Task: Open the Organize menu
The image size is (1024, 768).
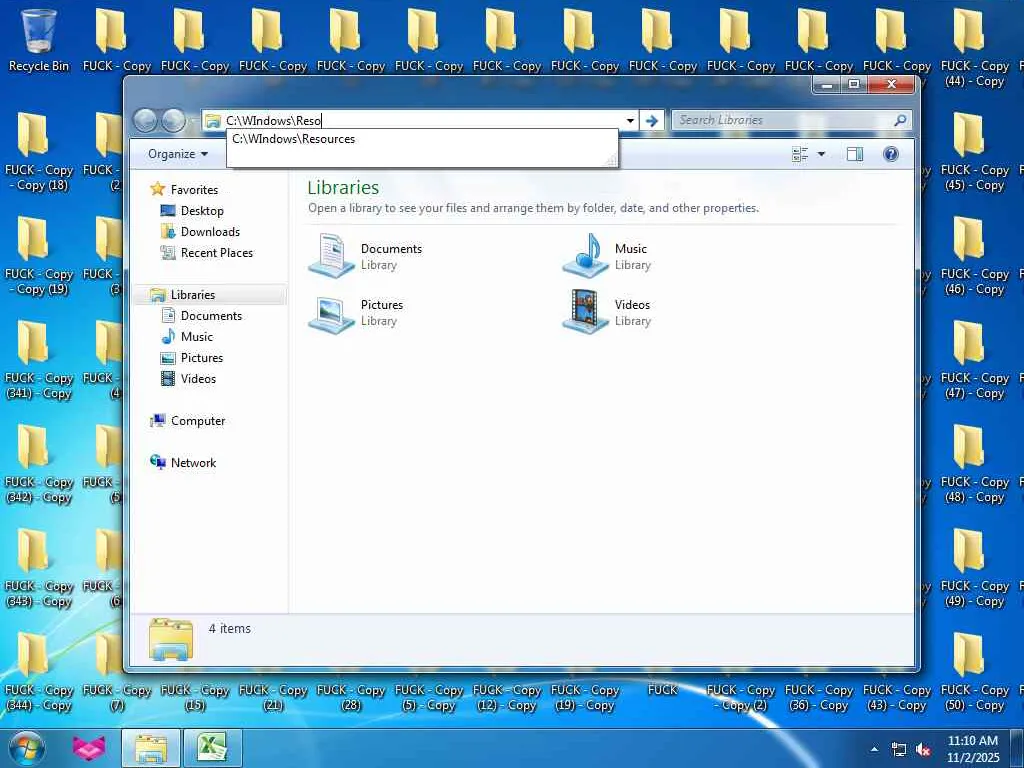Action: pos(178,154)
